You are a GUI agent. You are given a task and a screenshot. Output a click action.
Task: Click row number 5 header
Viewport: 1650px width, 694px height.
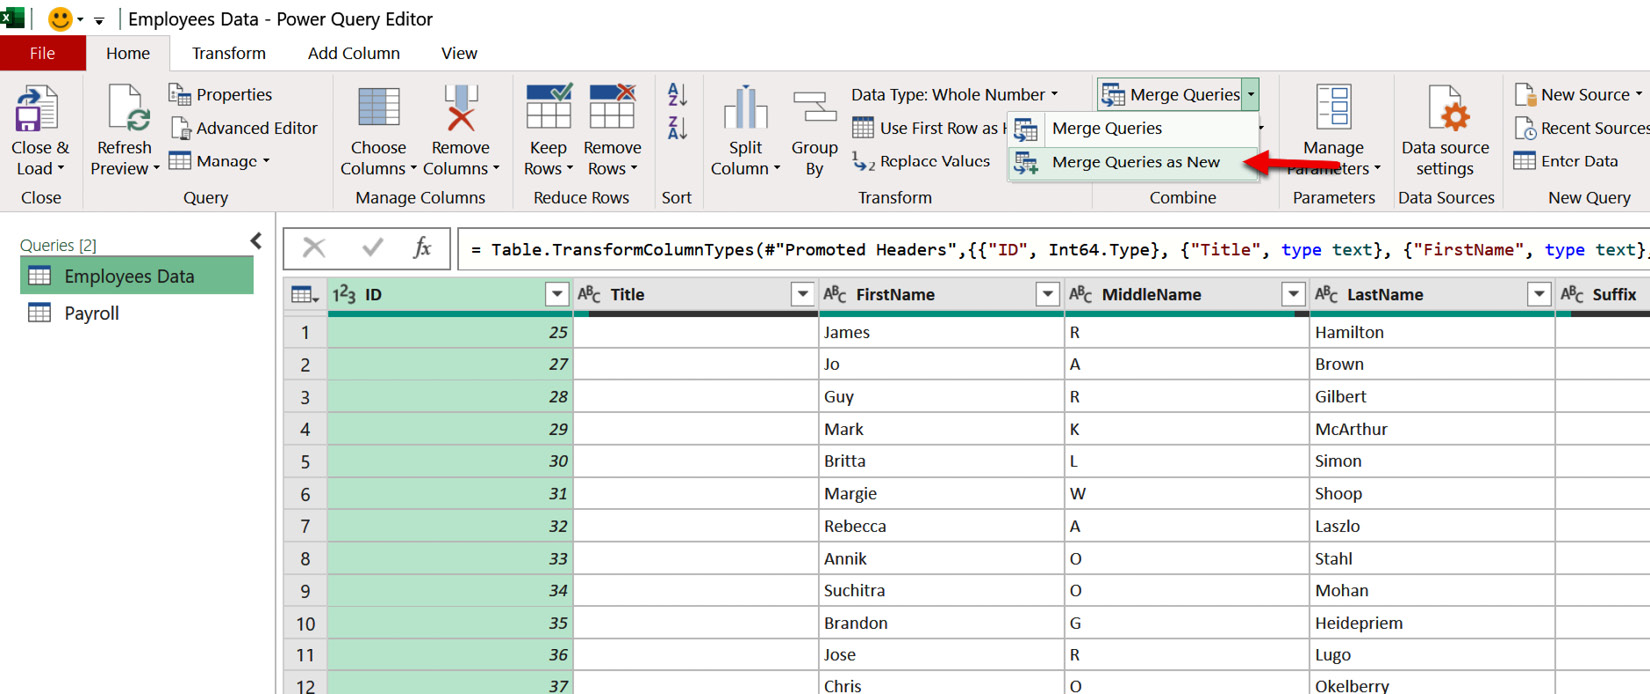305,461
